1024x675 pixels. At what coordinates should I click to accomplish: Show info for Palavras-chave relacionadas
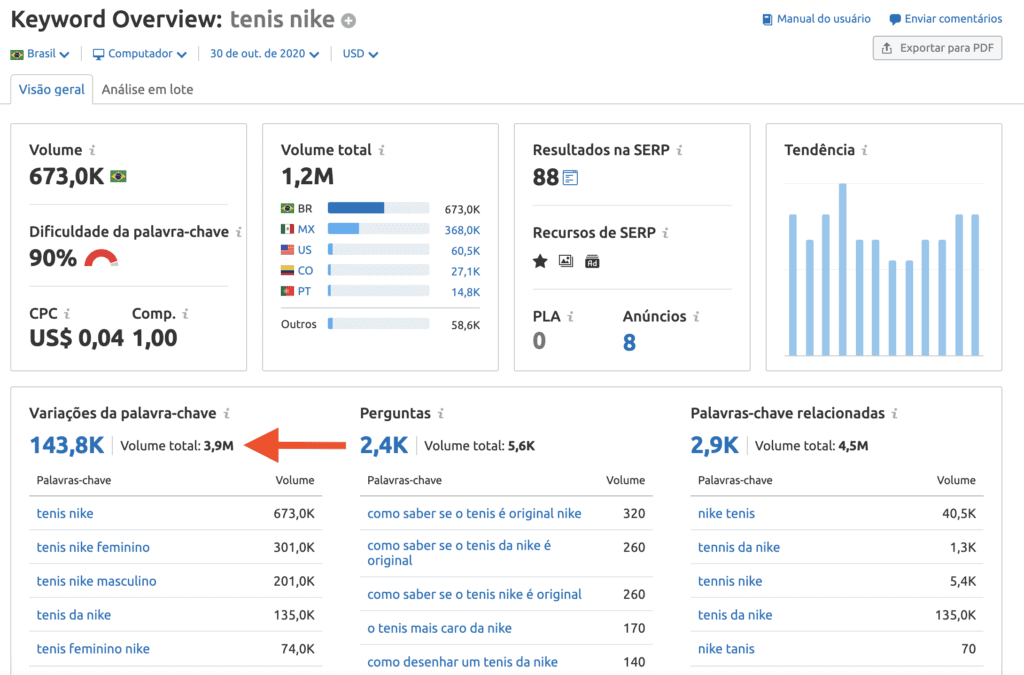pyautogui.click(x=895, y=414)
